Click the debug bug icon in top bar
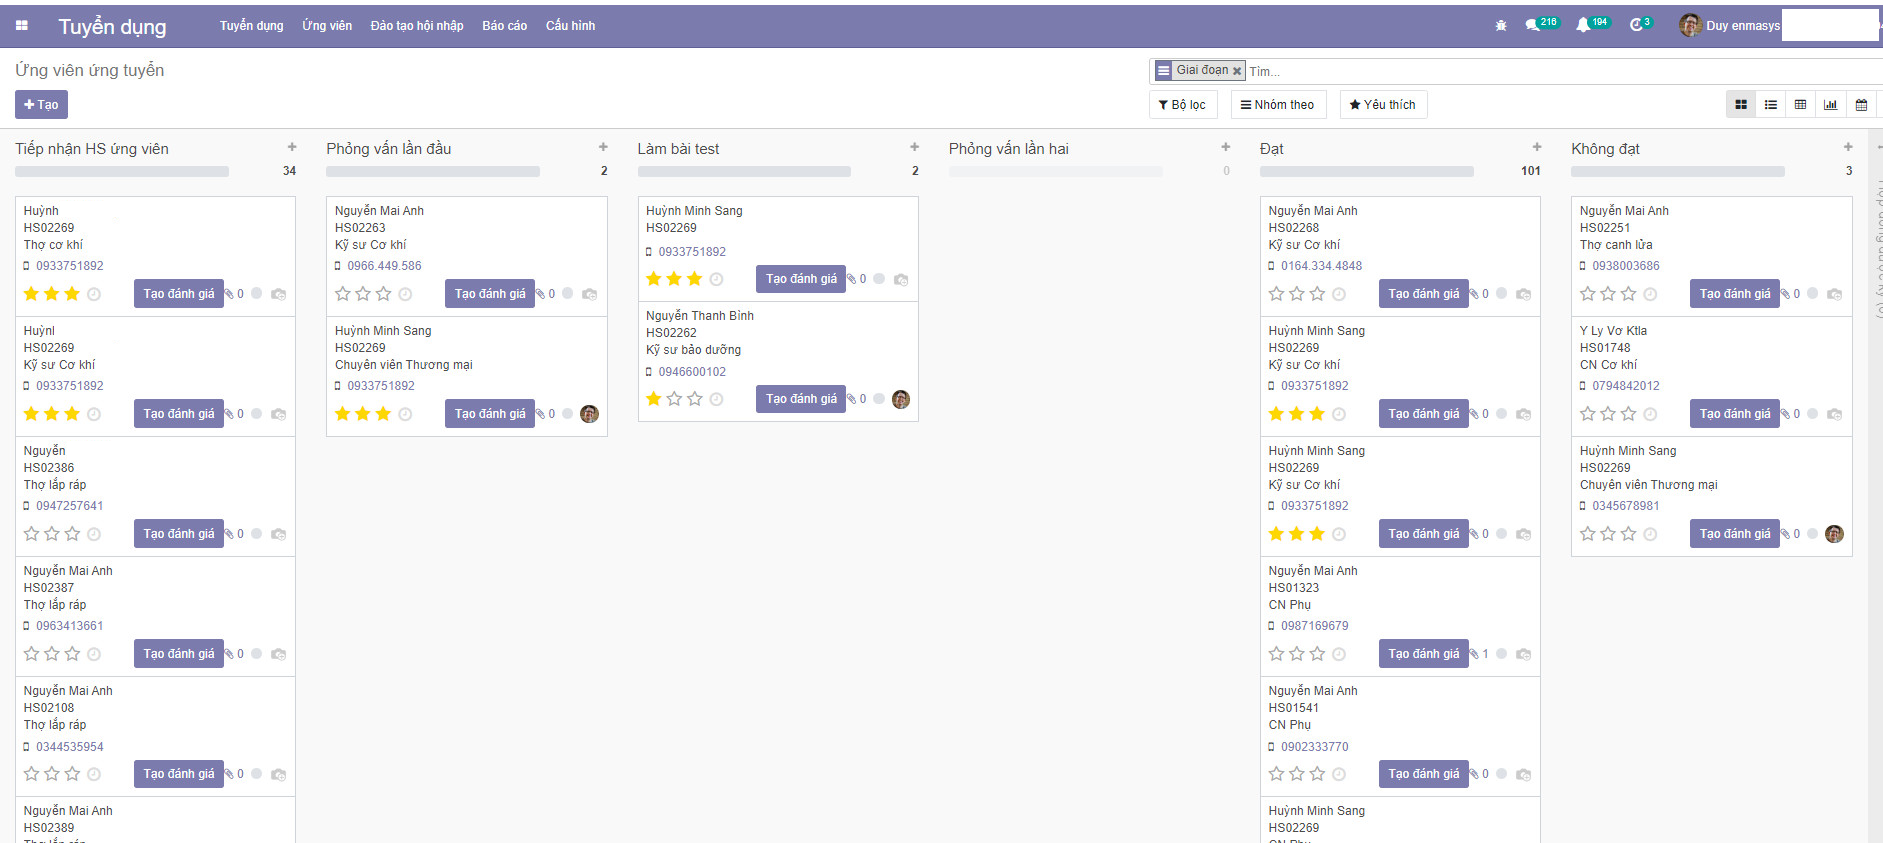The image size is (1883, 843). pos(1501,26)
